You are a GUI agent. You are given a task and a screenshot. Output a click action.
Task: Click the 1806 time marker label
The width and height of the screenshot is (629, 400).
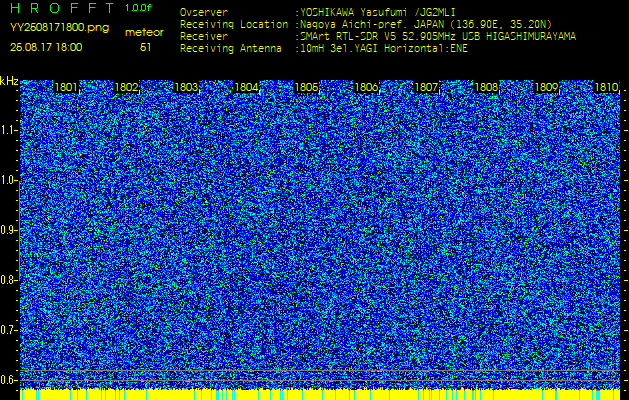tap(366, 87)
